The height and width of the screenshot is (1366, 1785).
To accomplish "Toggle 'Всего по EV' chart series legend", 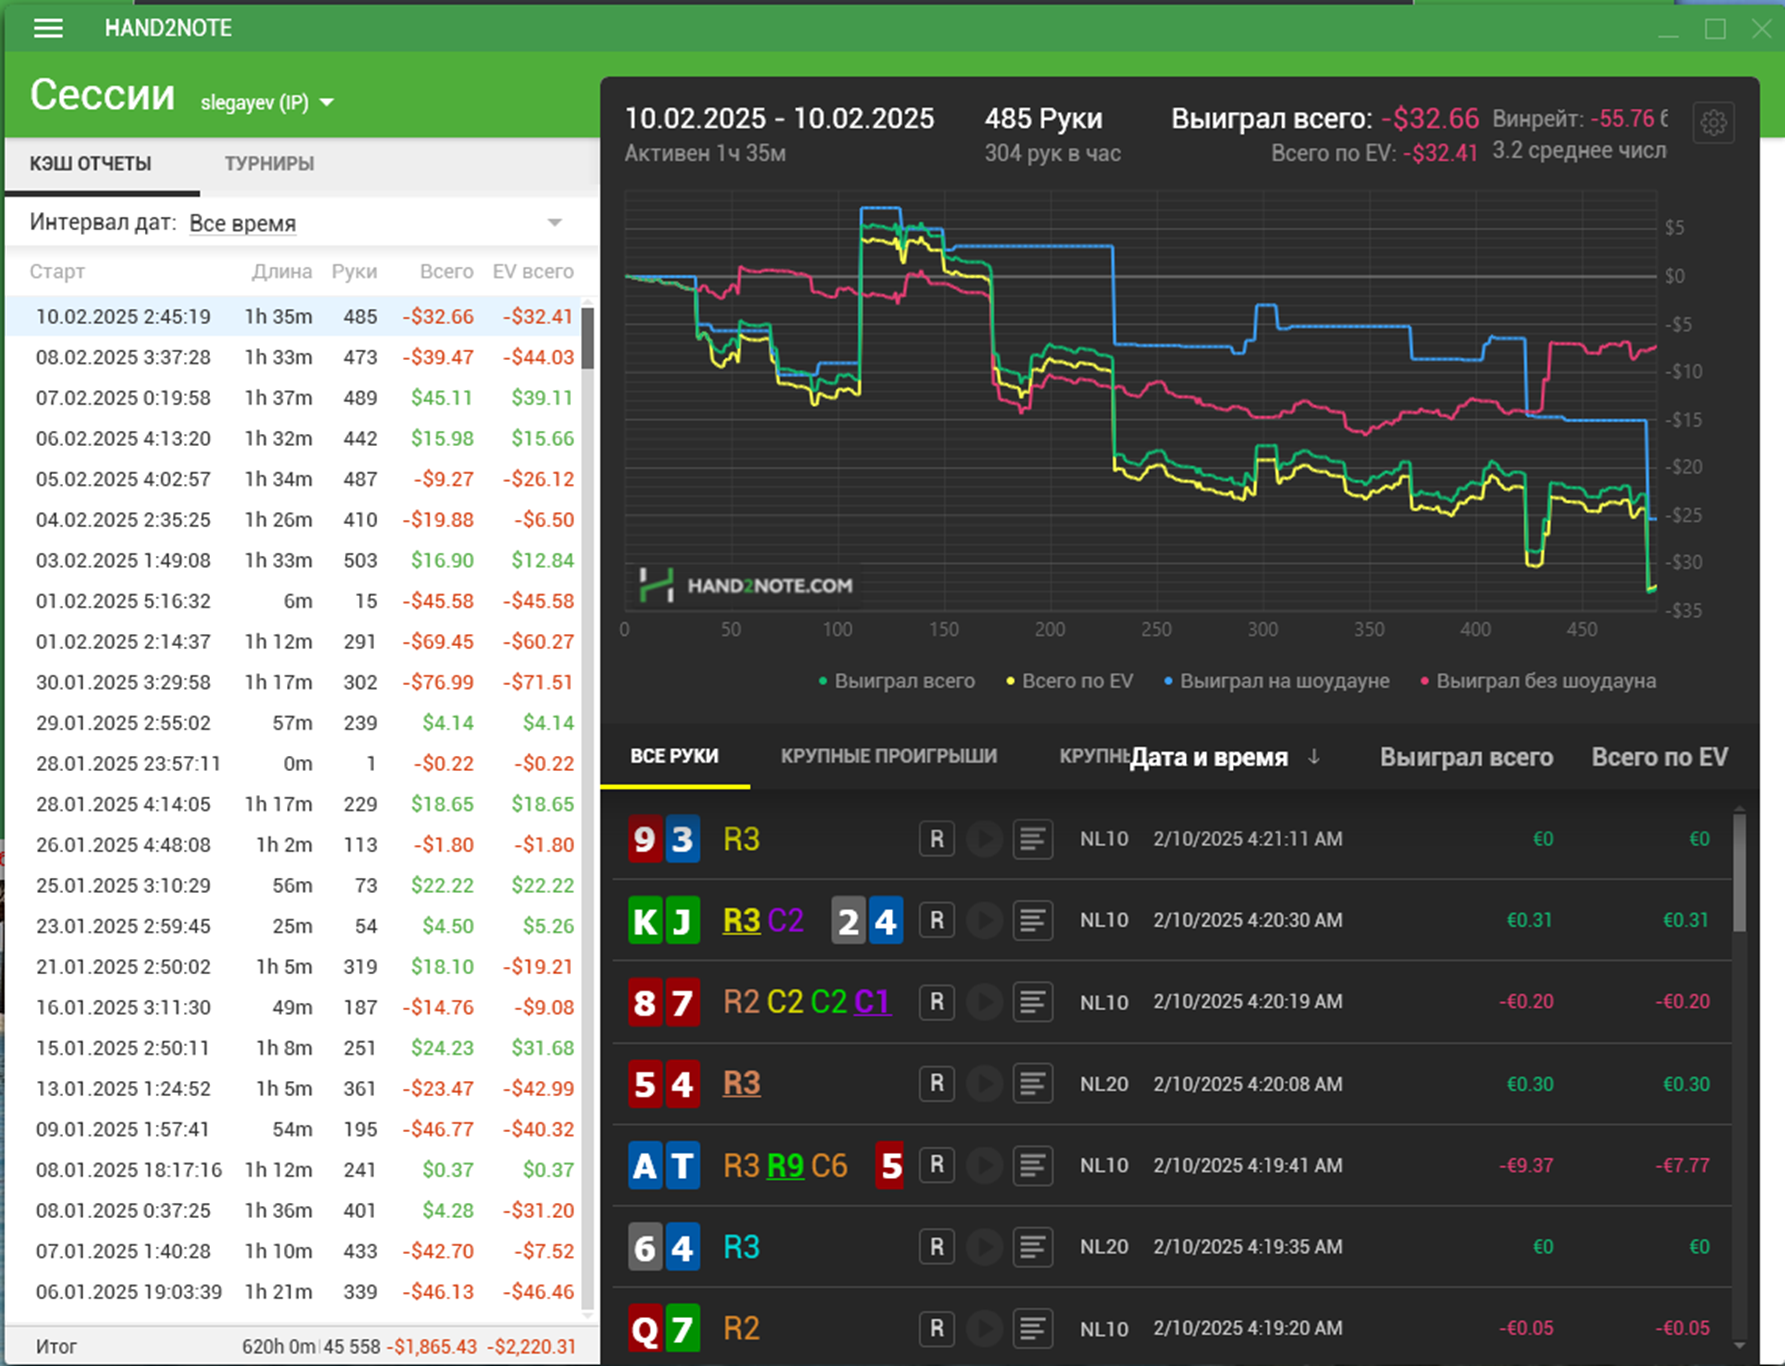I will tap(1069, 681).
